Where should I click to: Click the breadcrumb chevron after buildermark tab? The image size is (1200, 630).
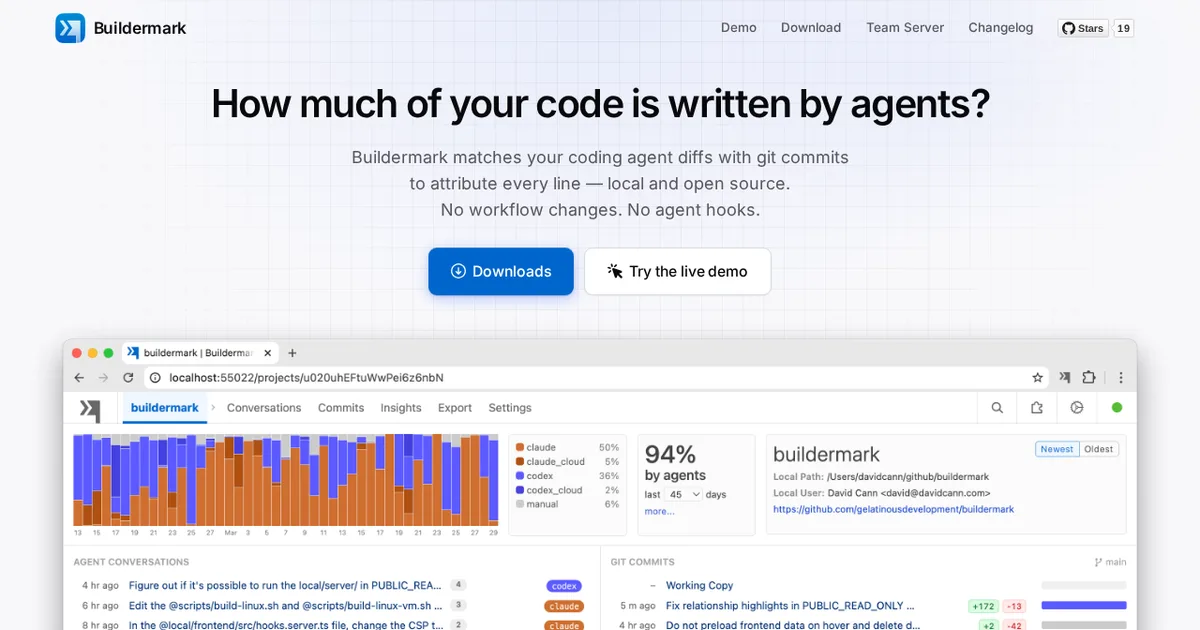click(213, 408)
